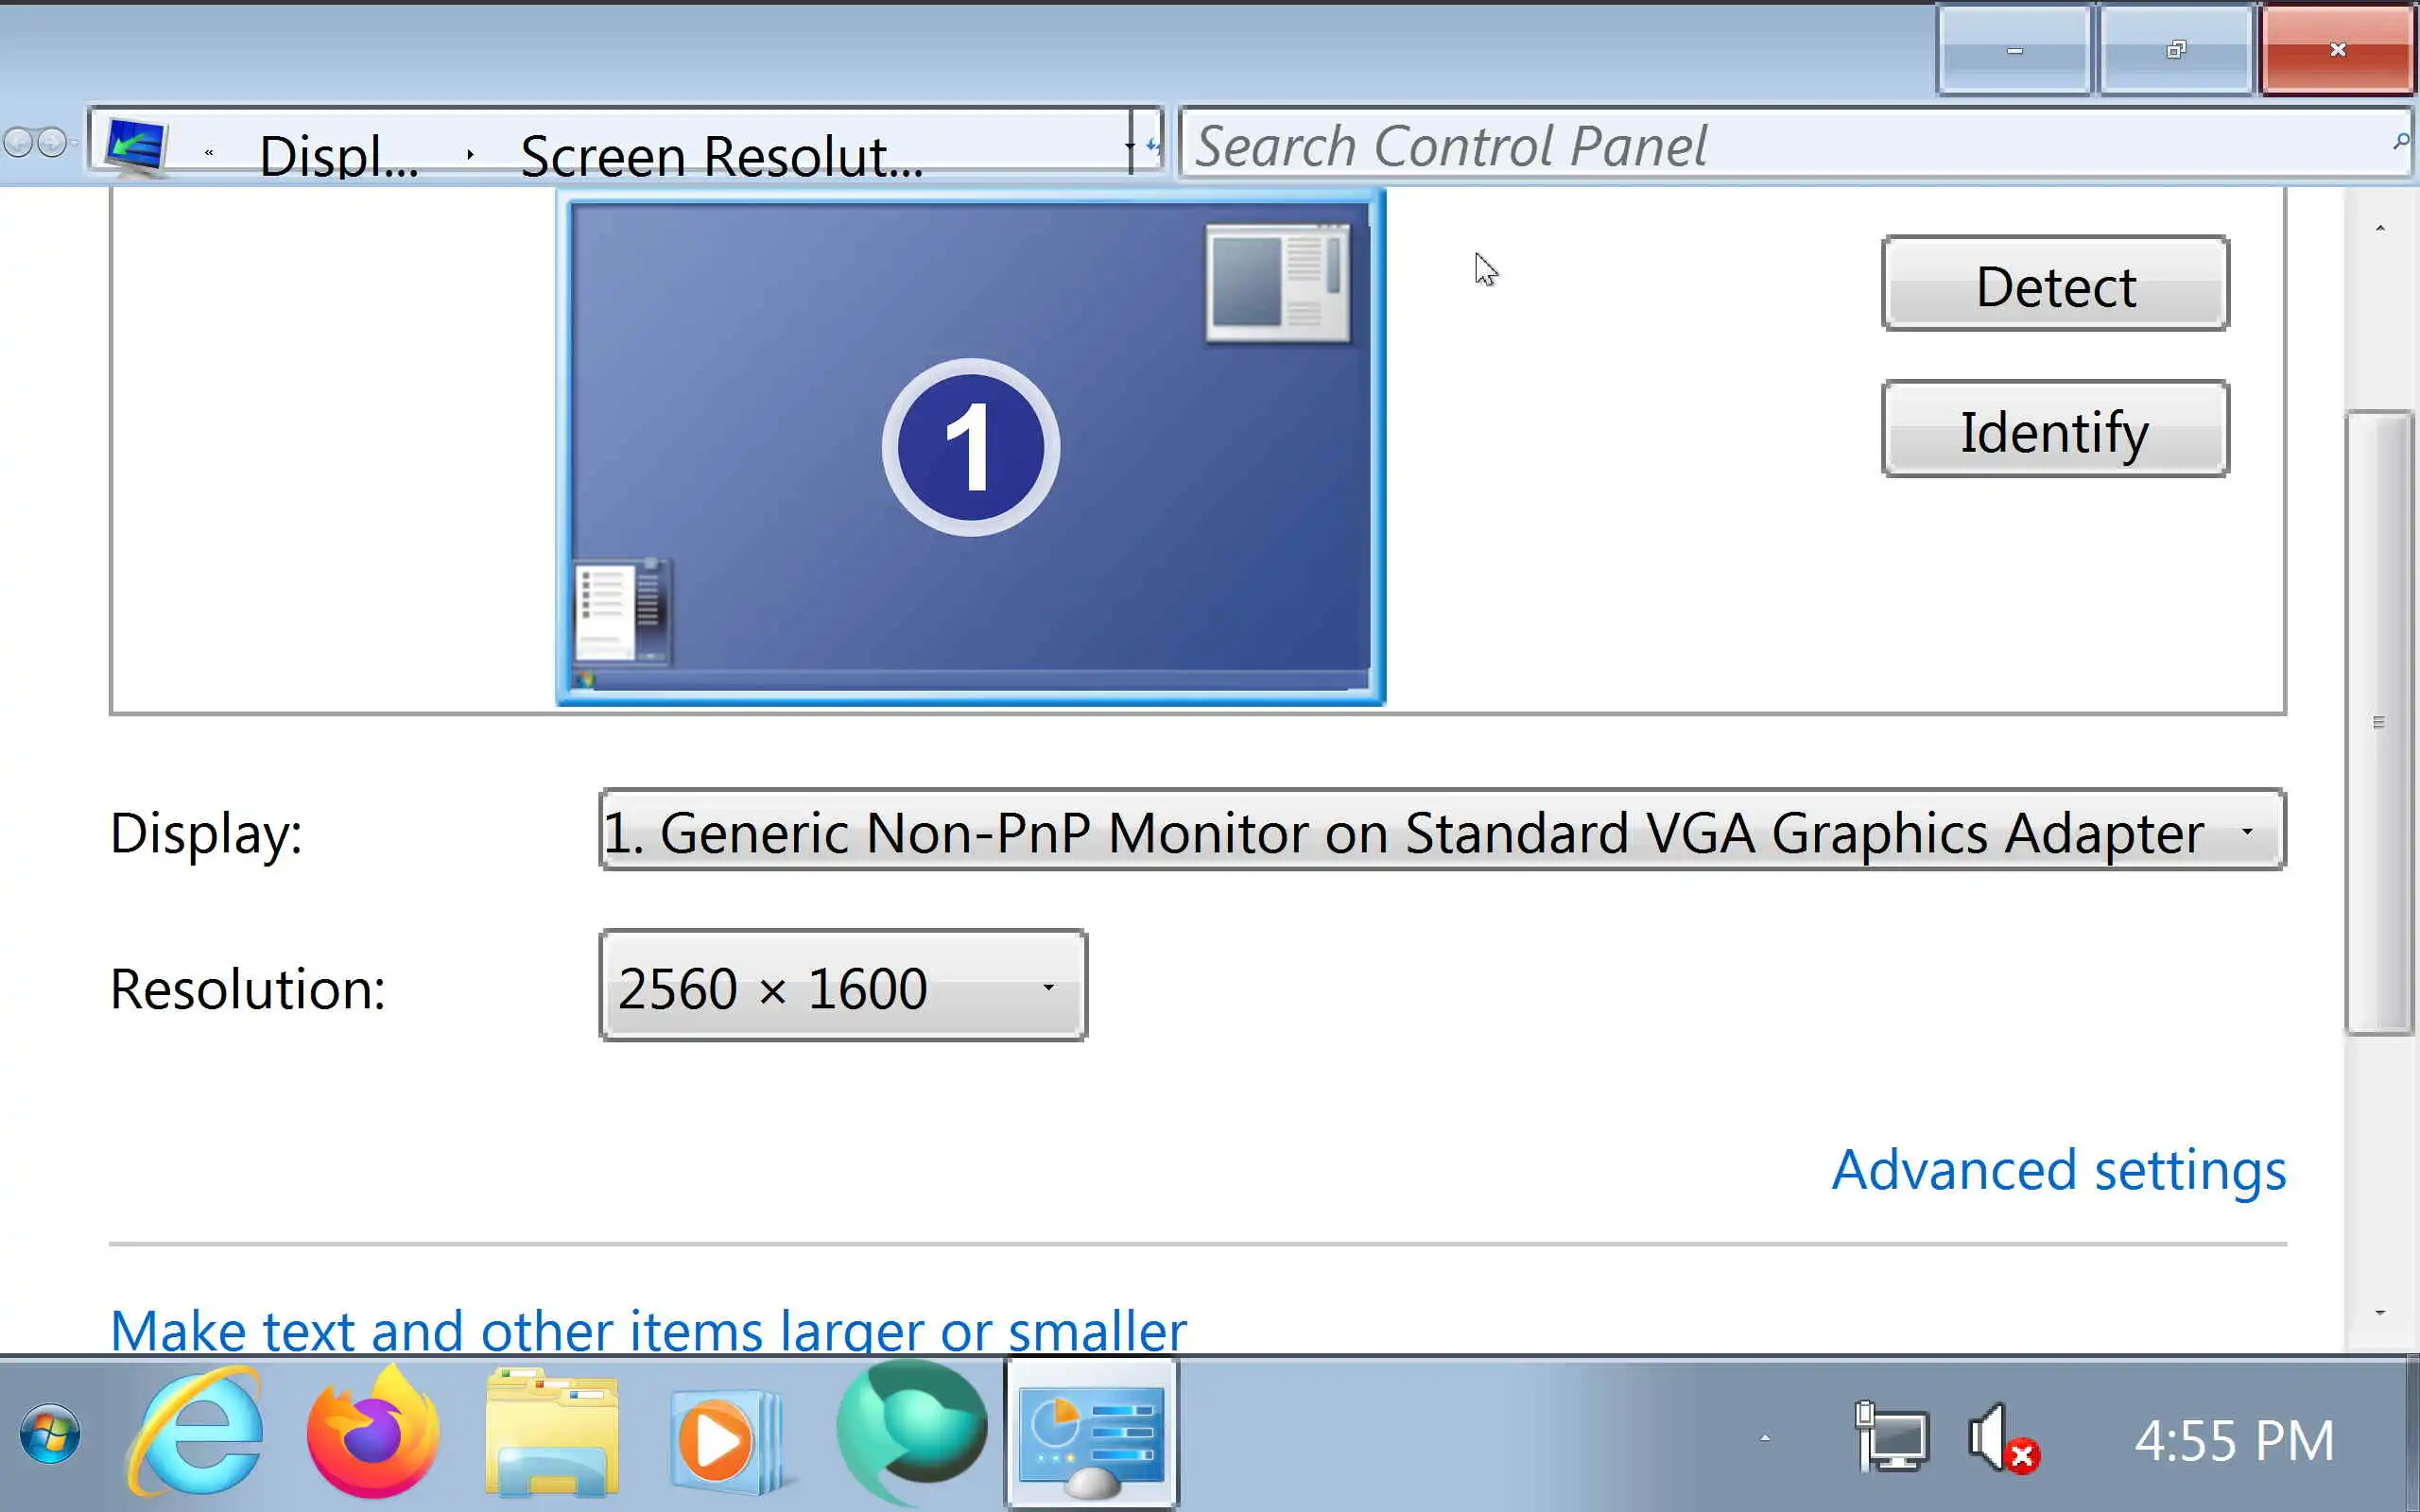Show hidden tray icons arrow

pyautogui.click(x=1765, y=1439)
